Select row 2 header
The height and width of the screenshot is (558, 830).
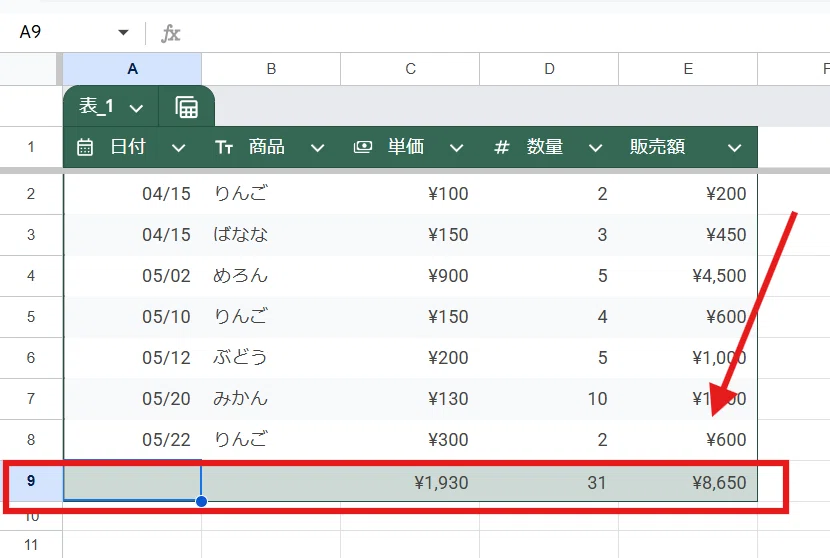pos(31,194)
